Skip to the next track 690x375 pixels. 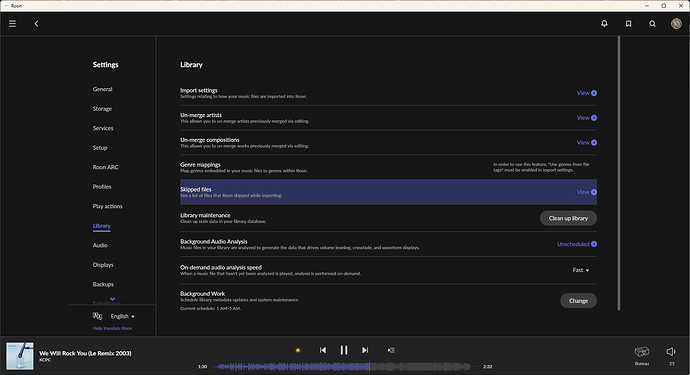(365, 350)
